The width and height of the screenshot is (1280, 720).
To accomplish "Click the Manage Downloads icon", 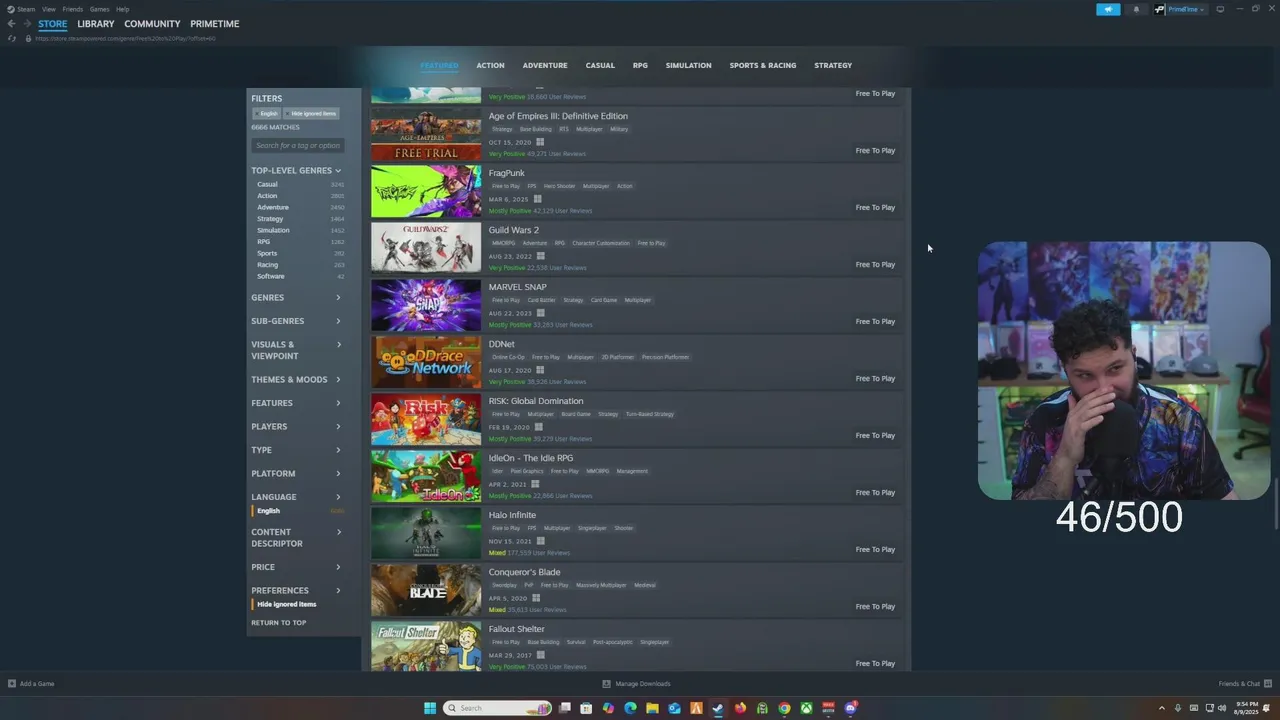I will [606, 684].
